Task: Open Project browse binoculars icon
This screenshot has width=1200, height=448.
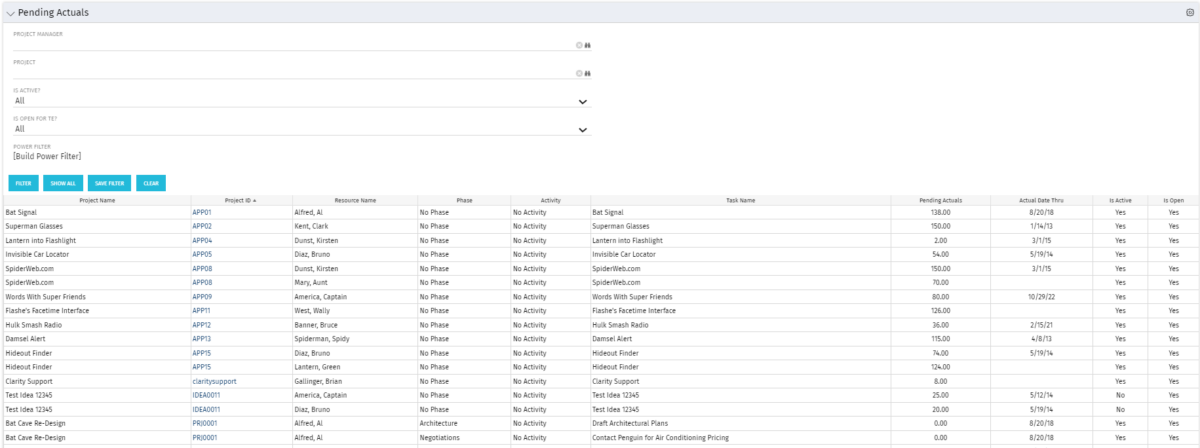Action: click(588, 73)
